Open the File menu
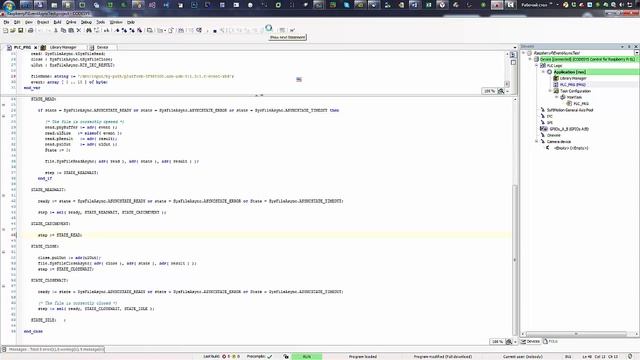Image resolution: width=640 pixels, height=360 pixels. [6, 22]
